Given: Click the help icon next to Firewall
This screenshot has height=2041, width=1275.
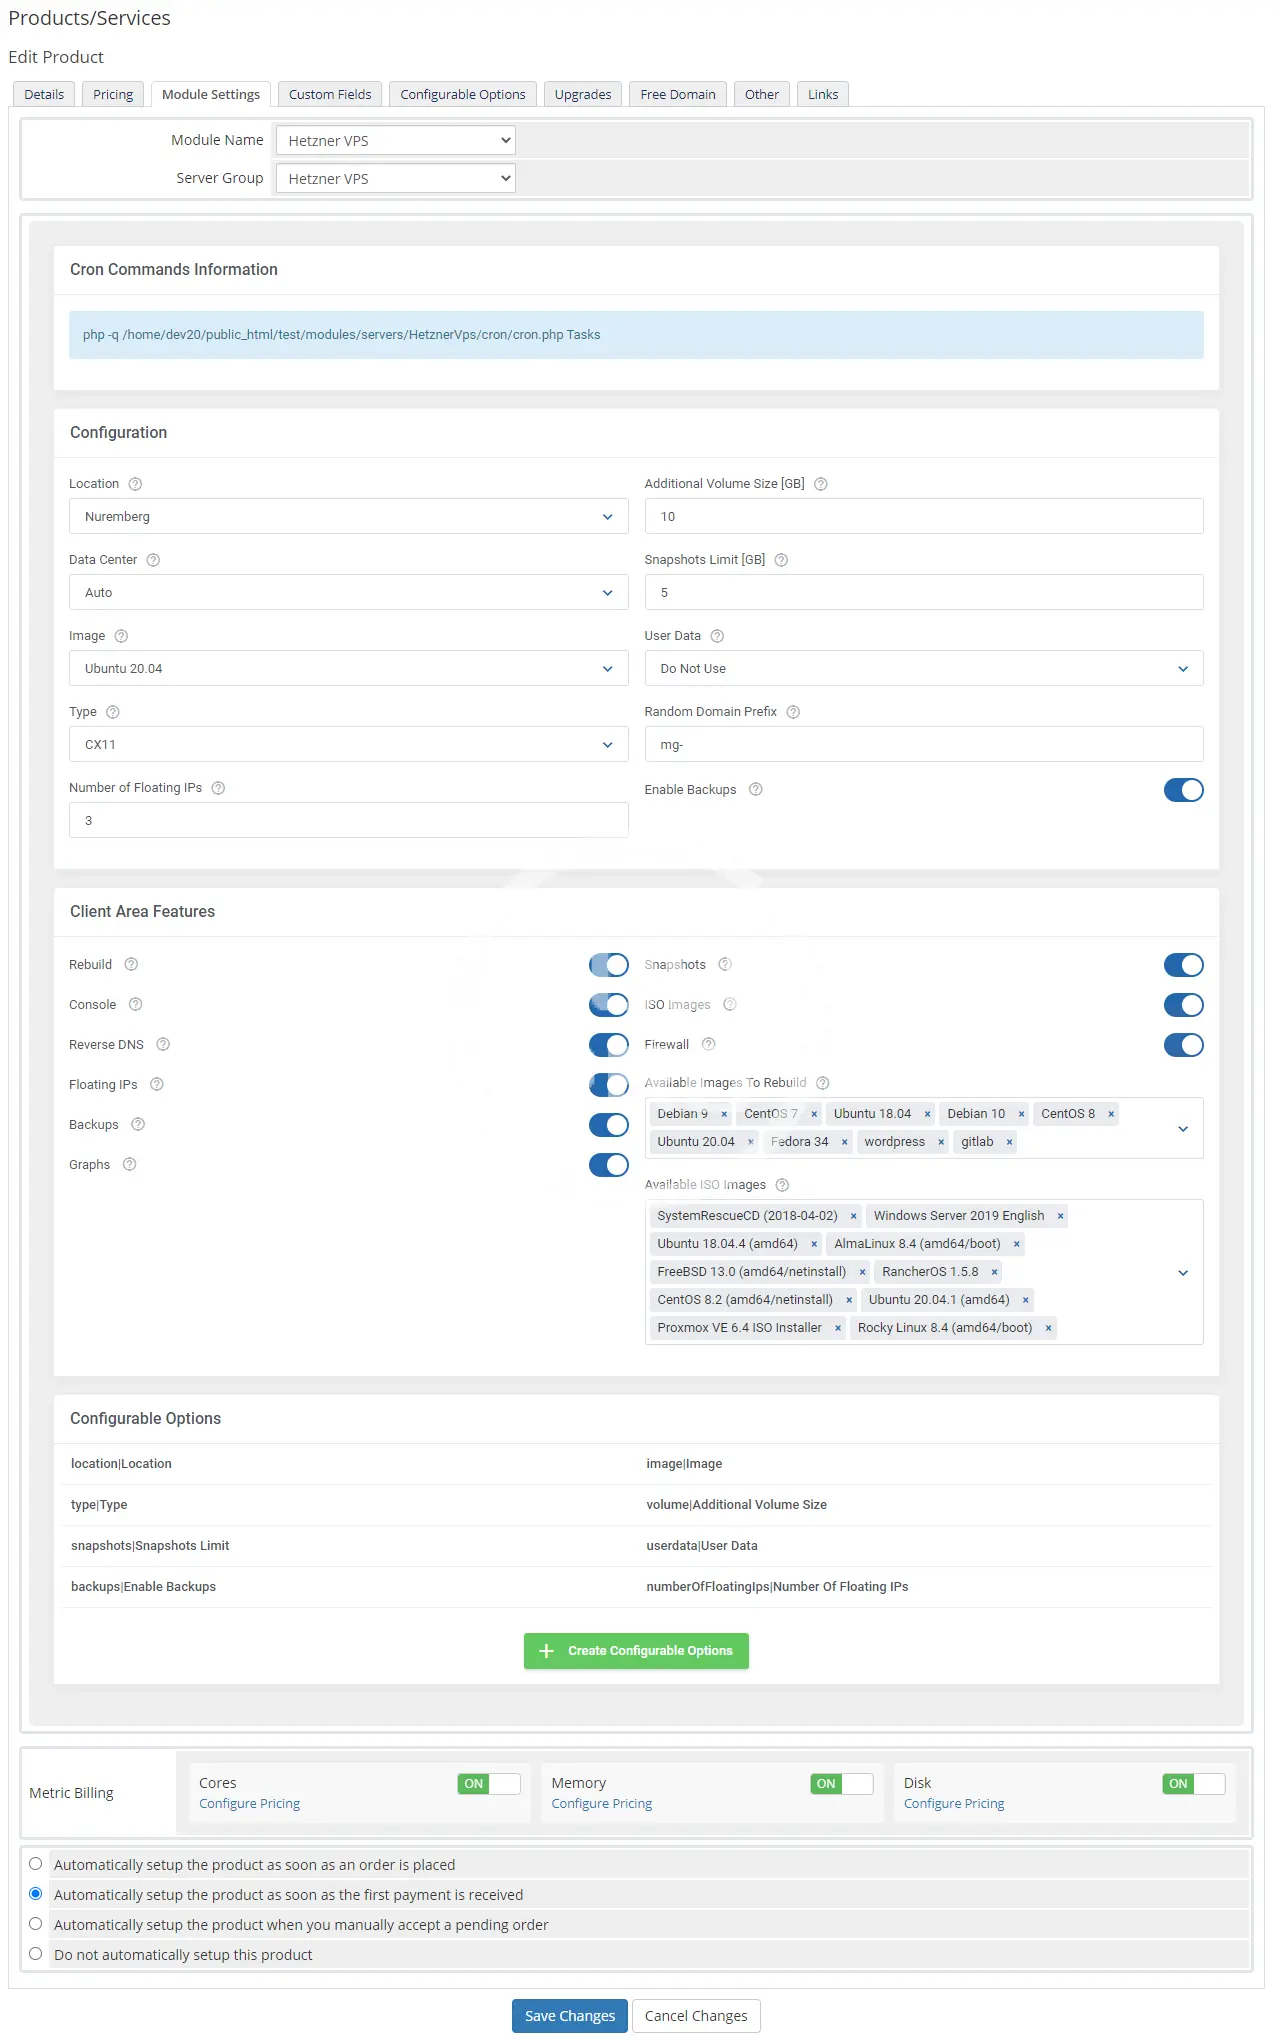Looking at the screenshot, I should pyautogui.click(x=708, y=1044).
